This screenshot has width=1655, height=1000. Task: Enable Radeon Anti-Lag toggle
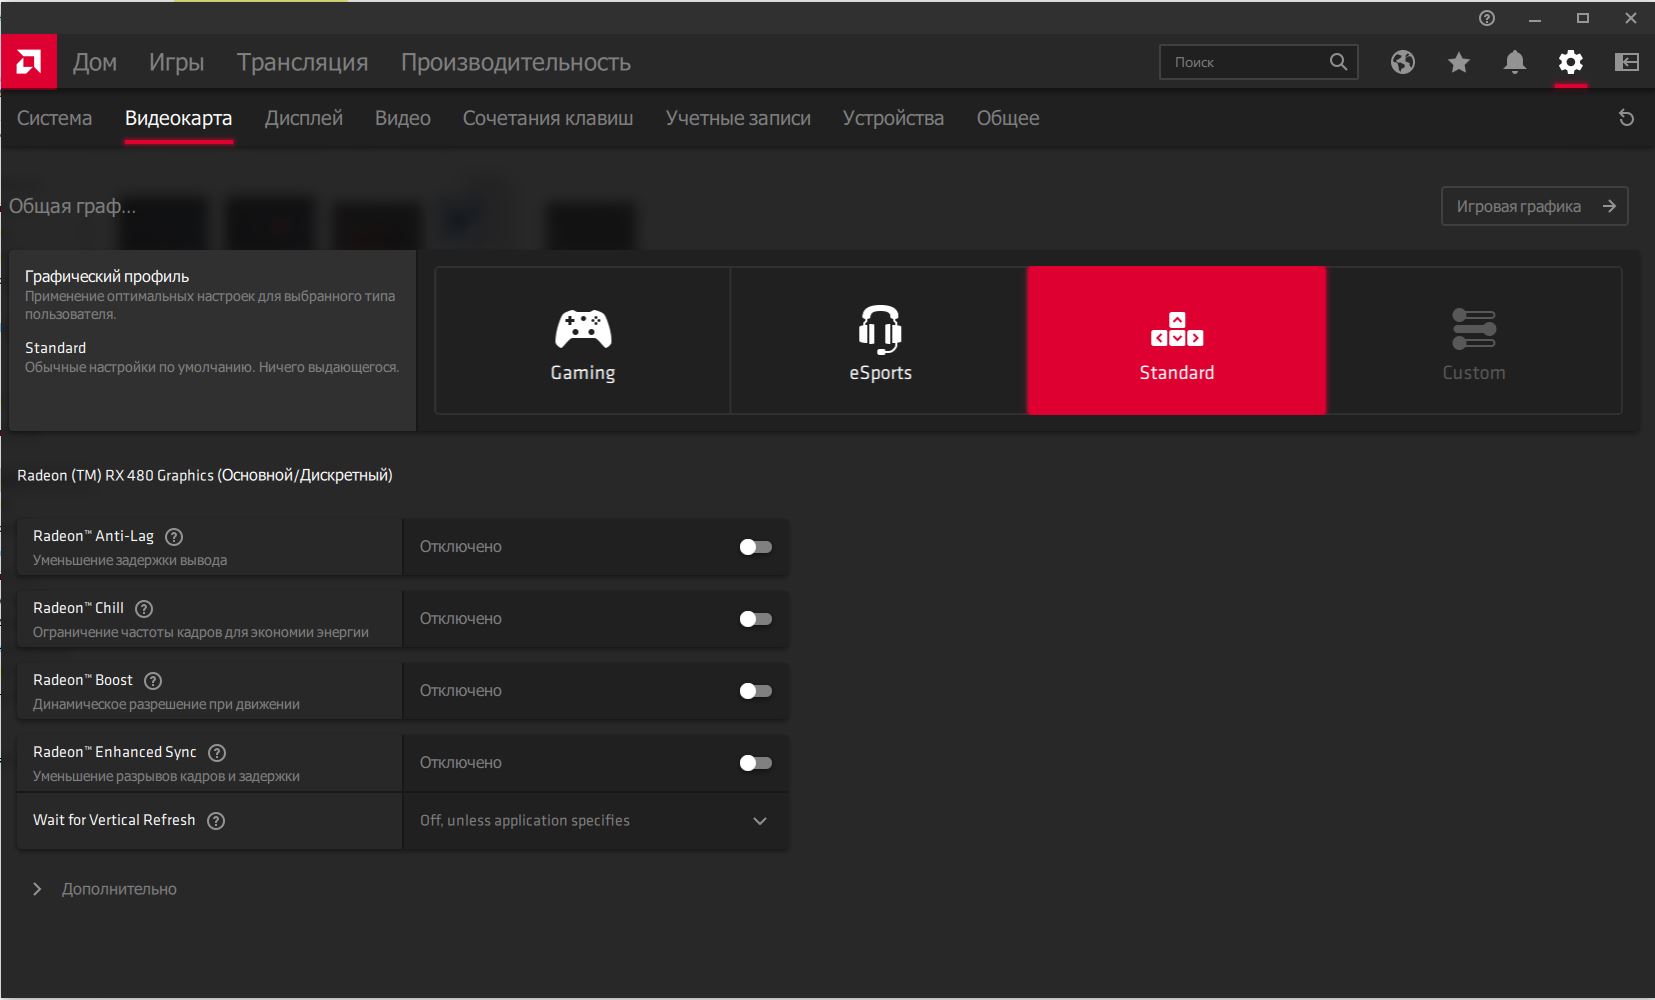(x=756, y=547)
